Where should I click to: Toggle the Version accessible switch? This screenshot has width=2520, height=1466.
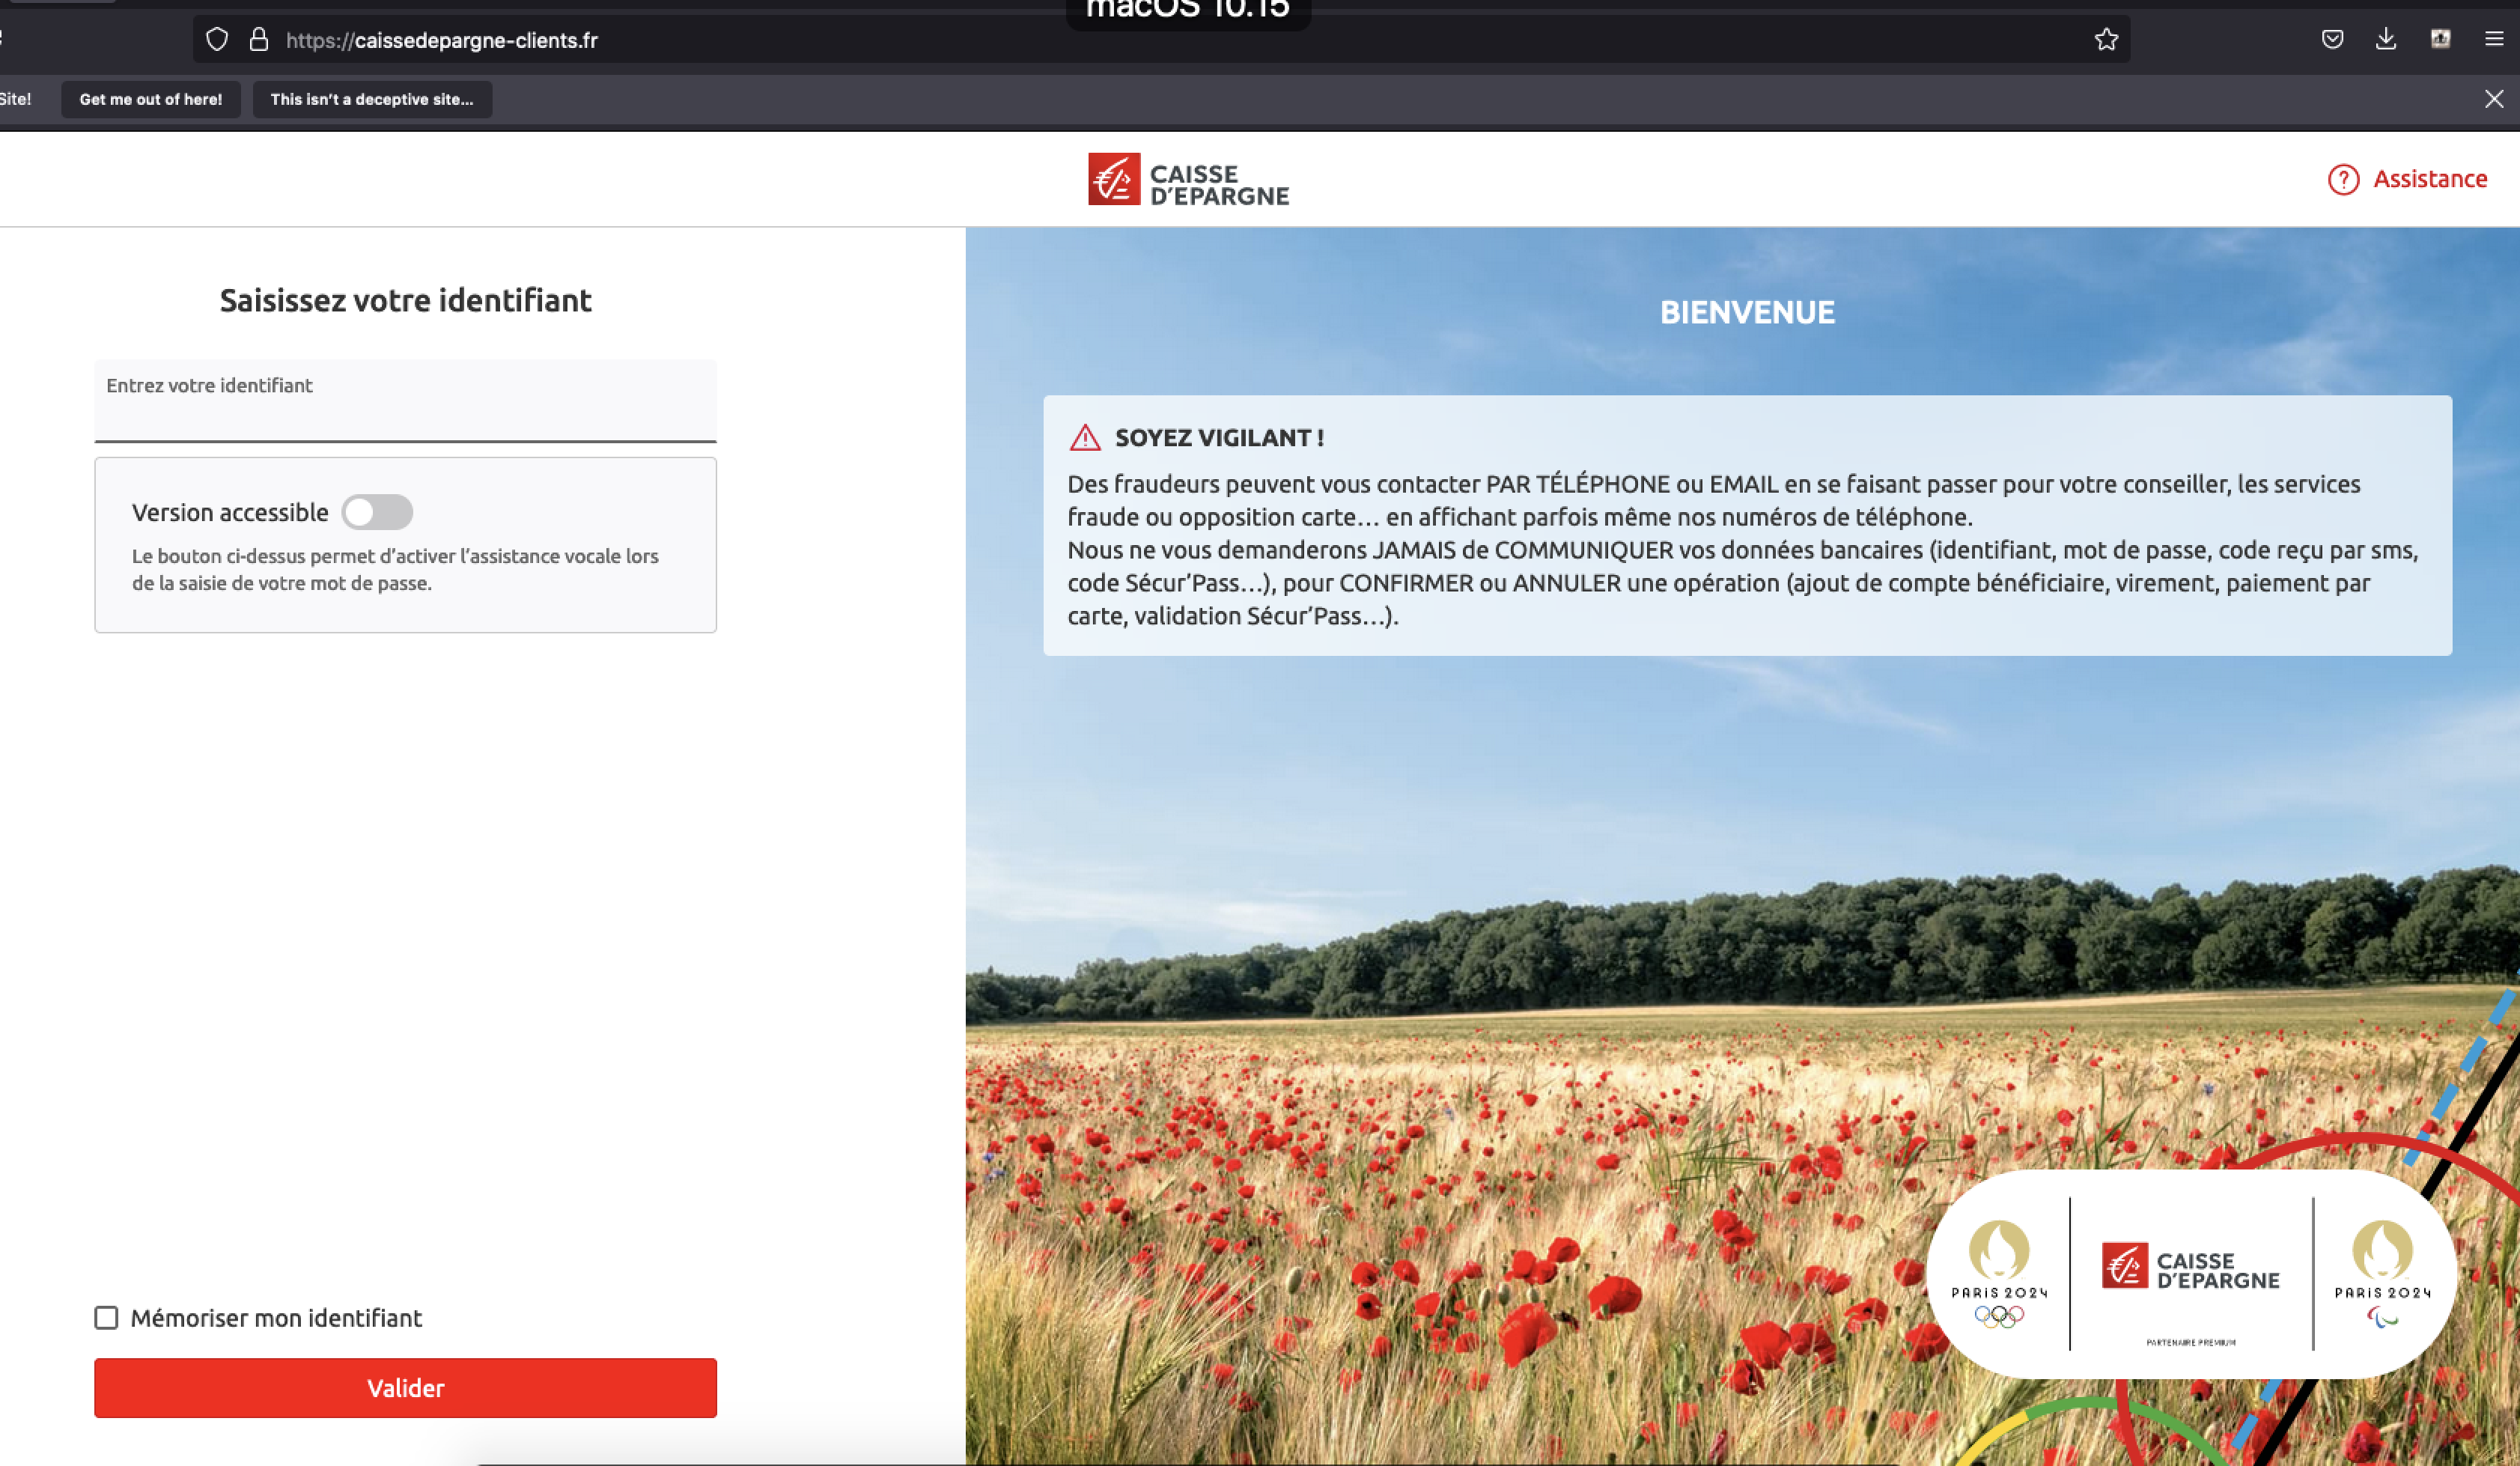[x=377, y=512]
